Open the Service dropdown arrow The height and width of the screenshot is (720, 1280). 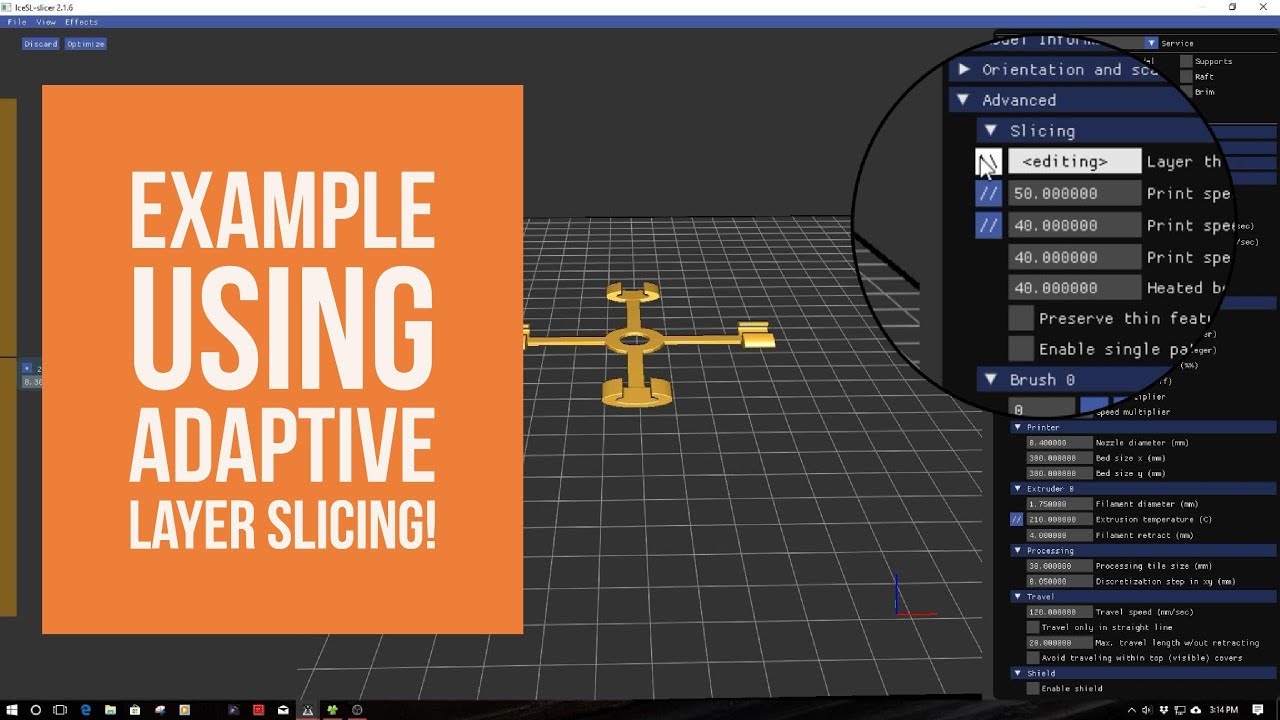coord(1152,43)
